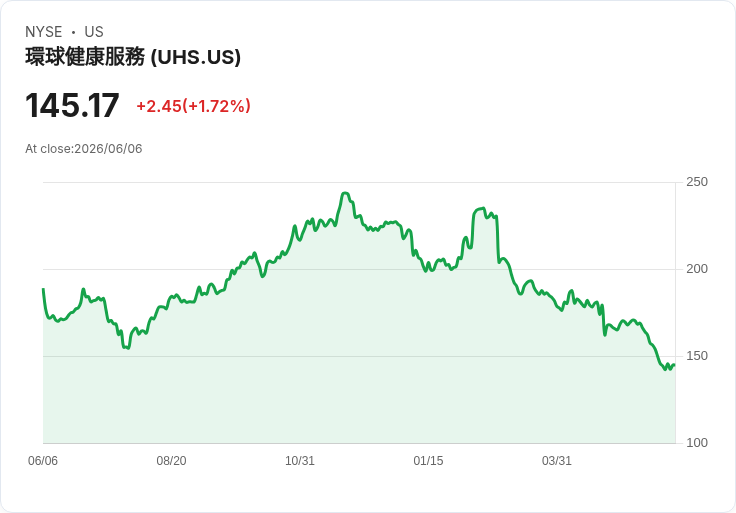736x513 pixels.
Task: Click the 01/15 x-axis date label
Action: [x=428, y=461]
